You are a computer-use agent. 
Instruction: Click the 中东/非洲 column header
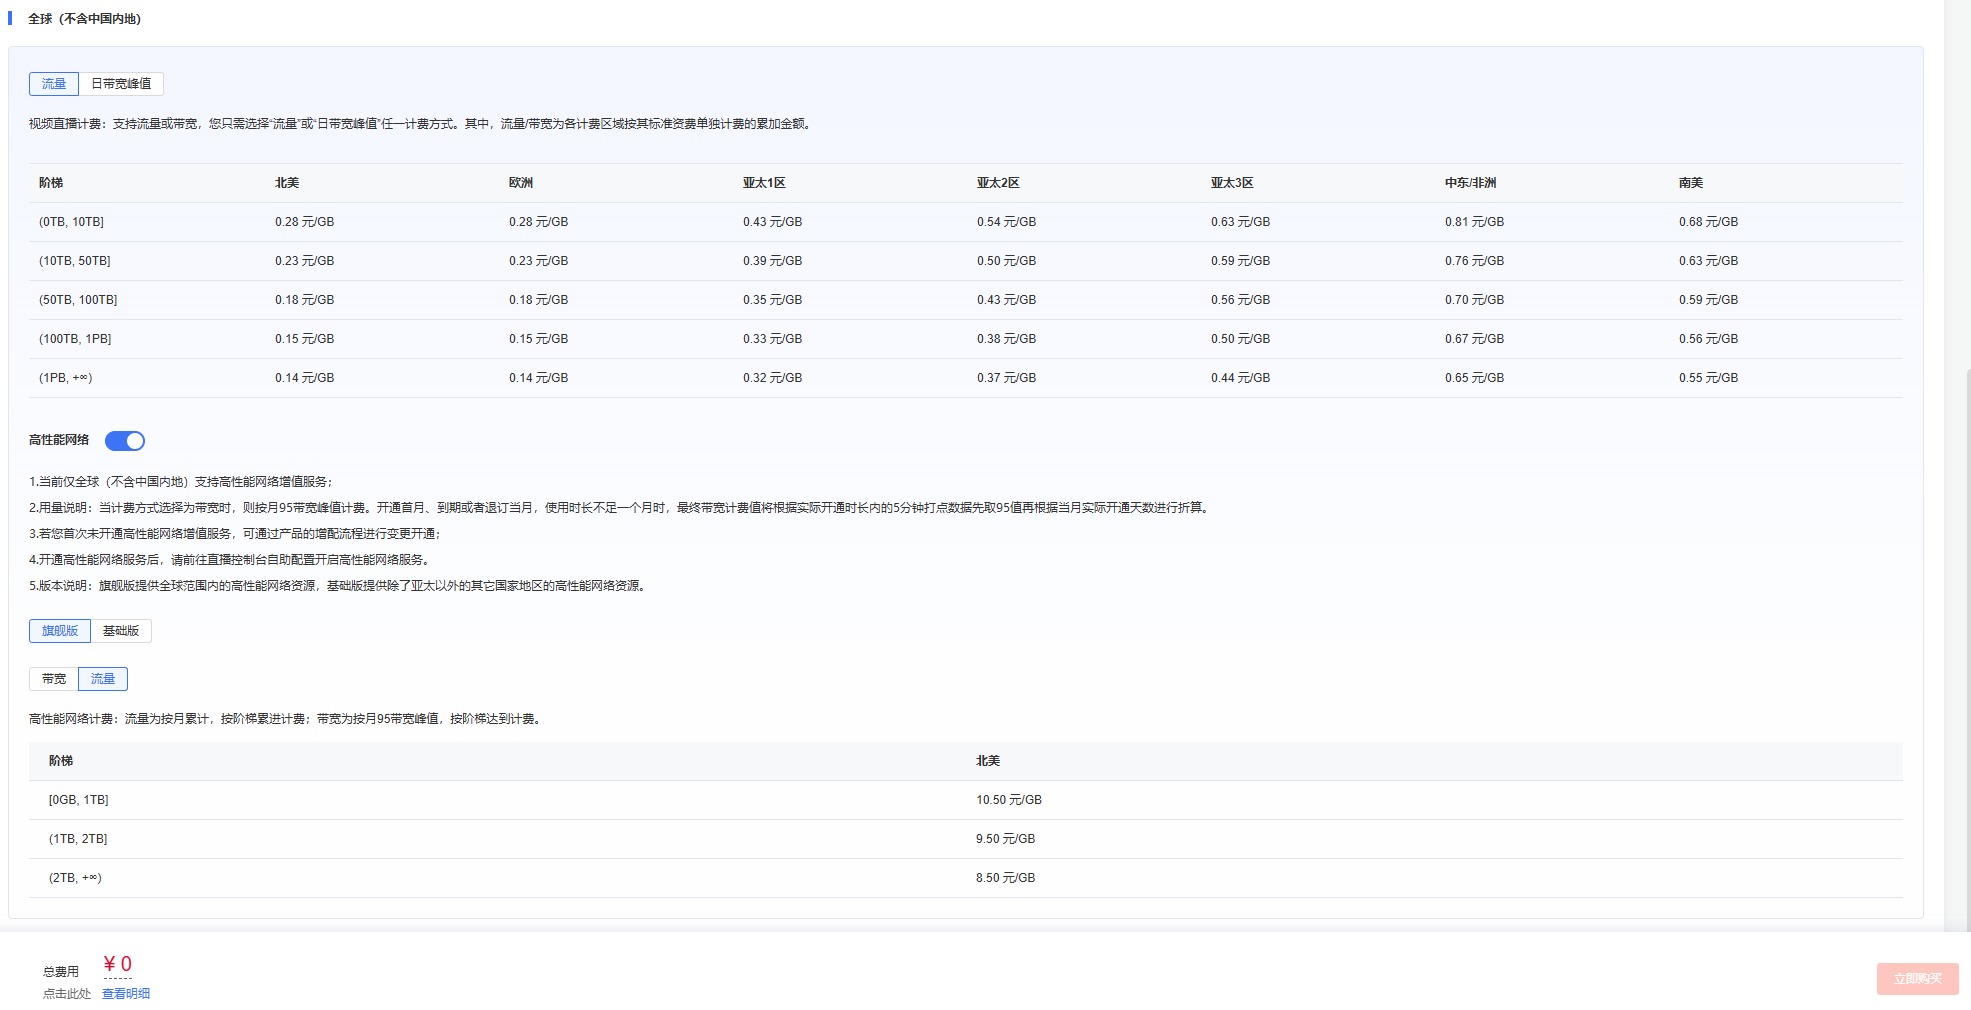(x=1470, y=183)
